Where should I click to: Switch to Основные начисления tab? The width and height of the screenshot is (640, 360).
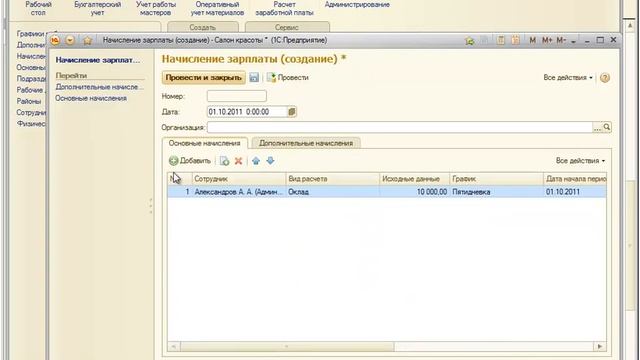click(x=204, y=143)
